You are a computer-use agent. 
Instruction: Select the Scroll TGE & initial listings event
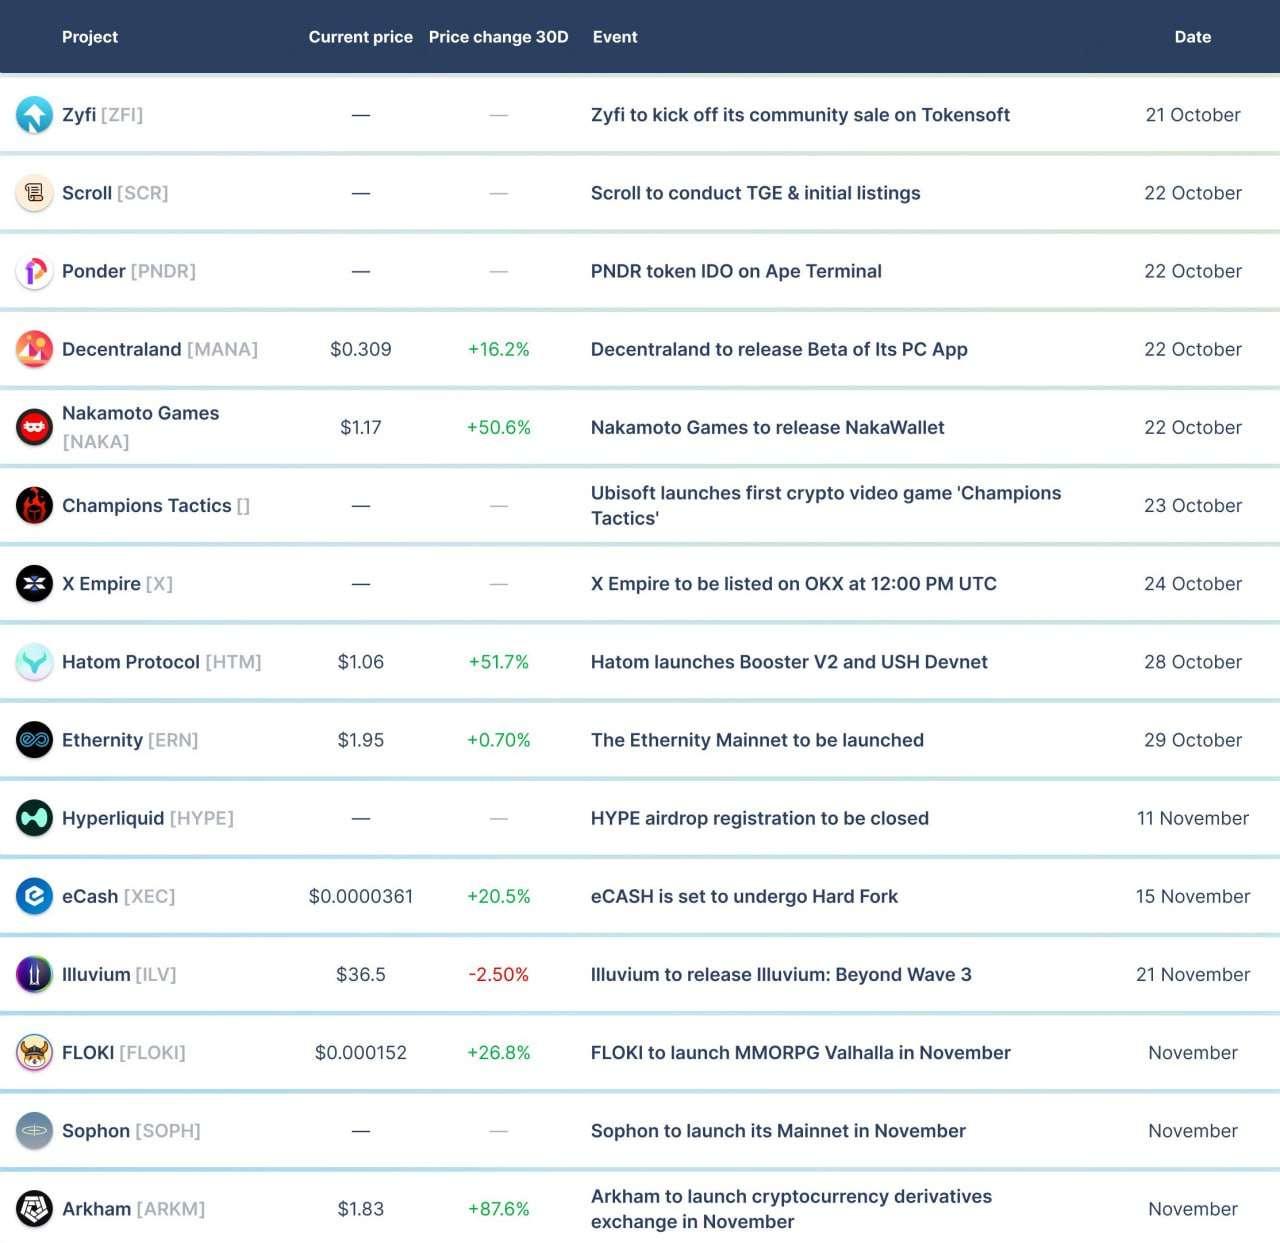[756, 193]
